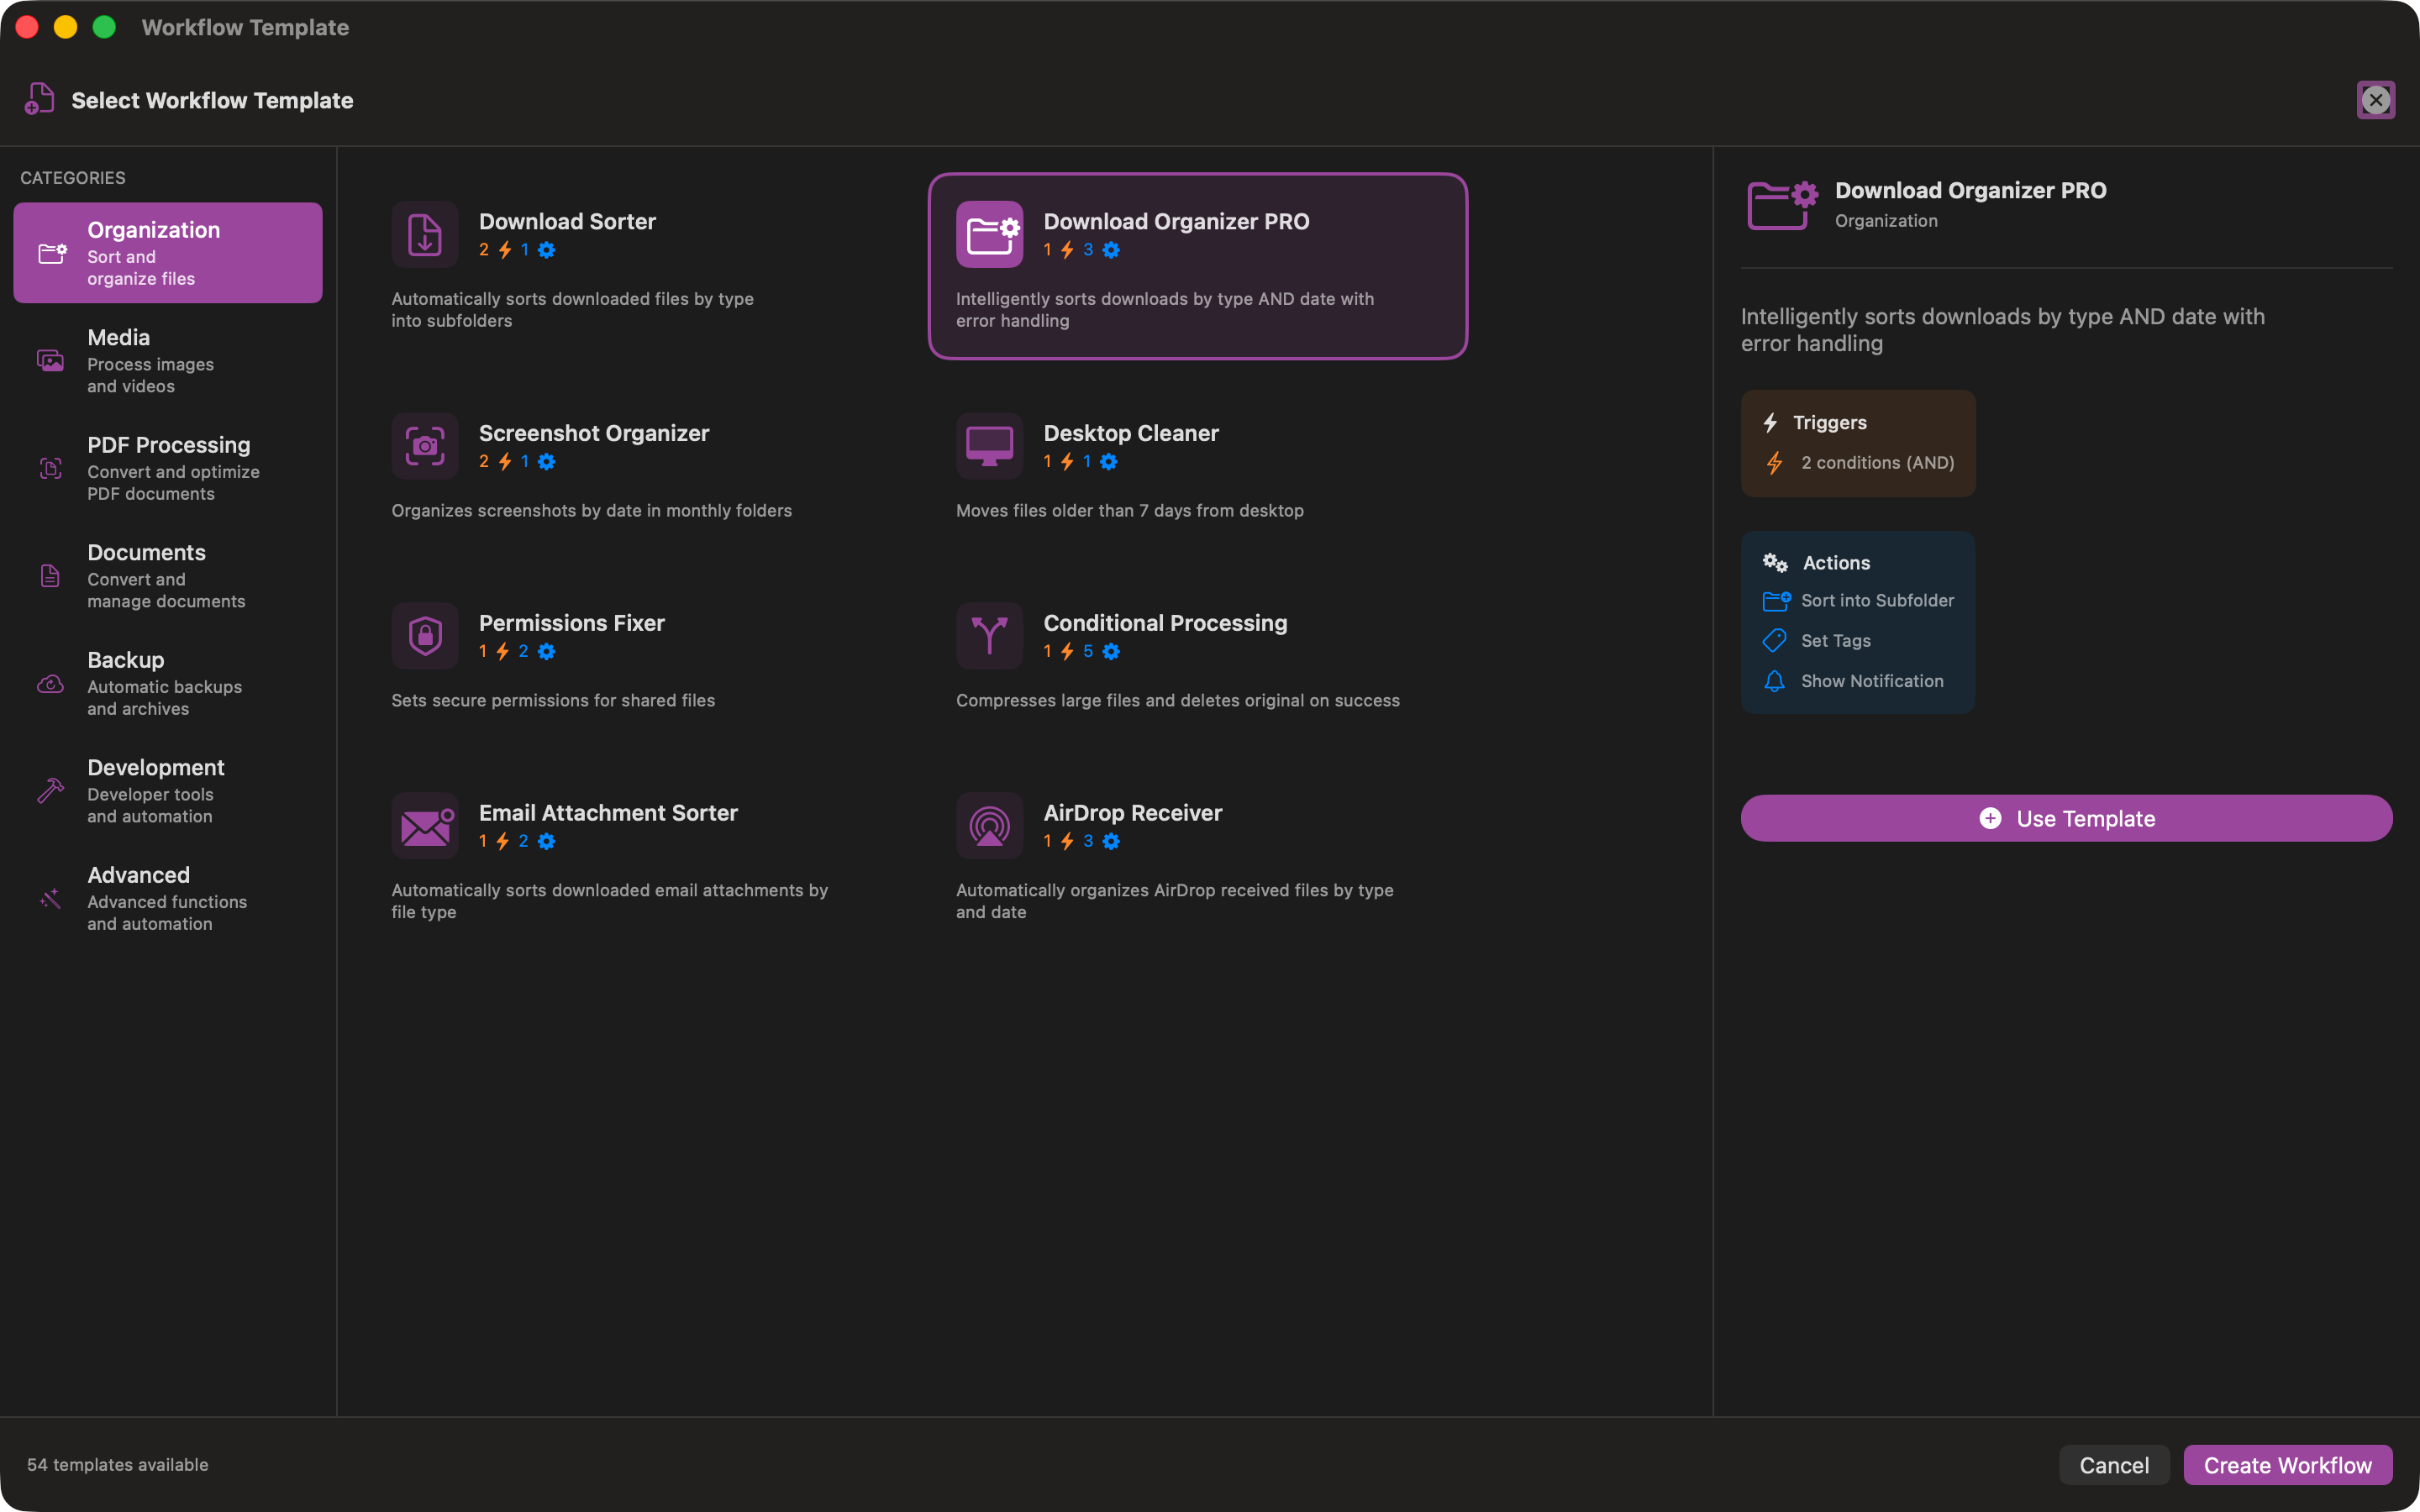
Task: Close the template dialog with the X button
Action: [x=2376, y=100]
